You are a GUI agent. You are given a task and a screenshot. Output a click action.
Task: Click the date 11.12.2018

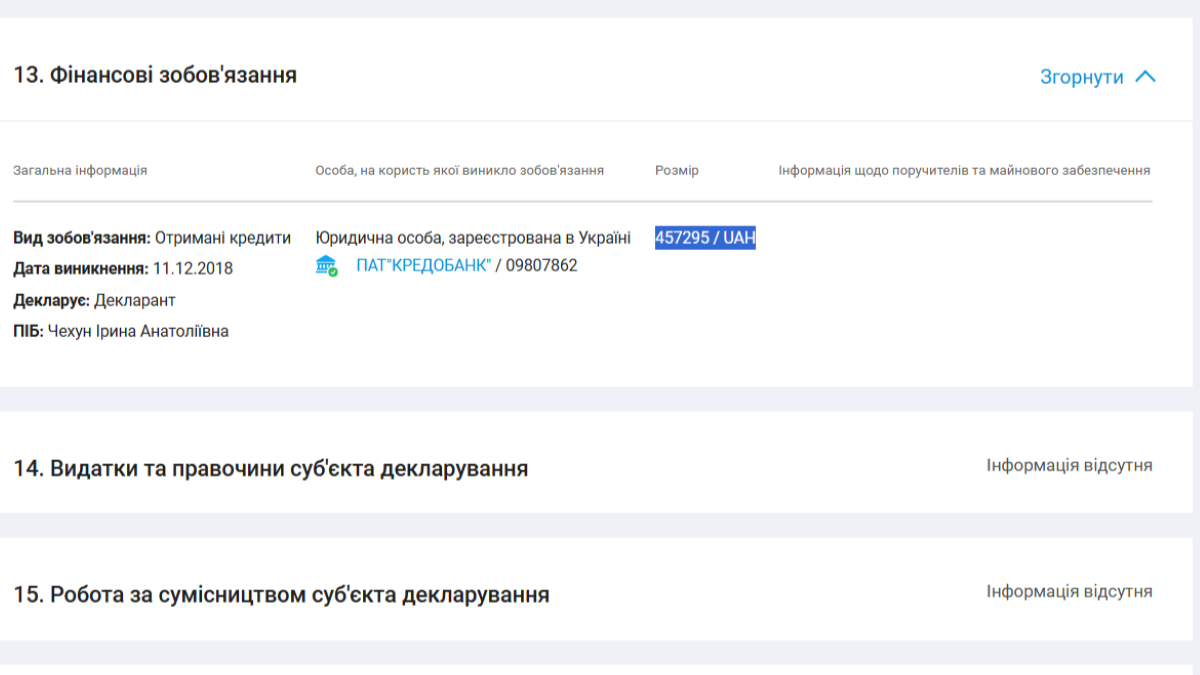point(193,269)
